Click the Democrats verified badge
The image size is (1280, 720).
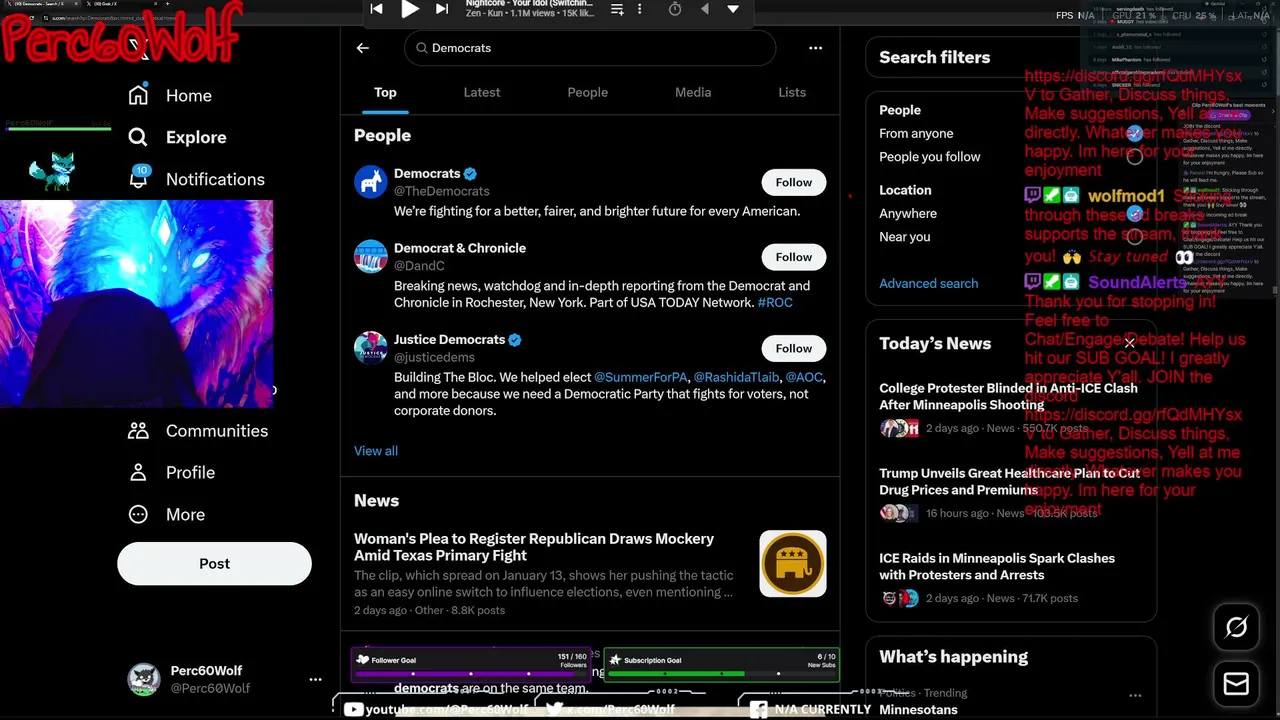coord(470,174)
